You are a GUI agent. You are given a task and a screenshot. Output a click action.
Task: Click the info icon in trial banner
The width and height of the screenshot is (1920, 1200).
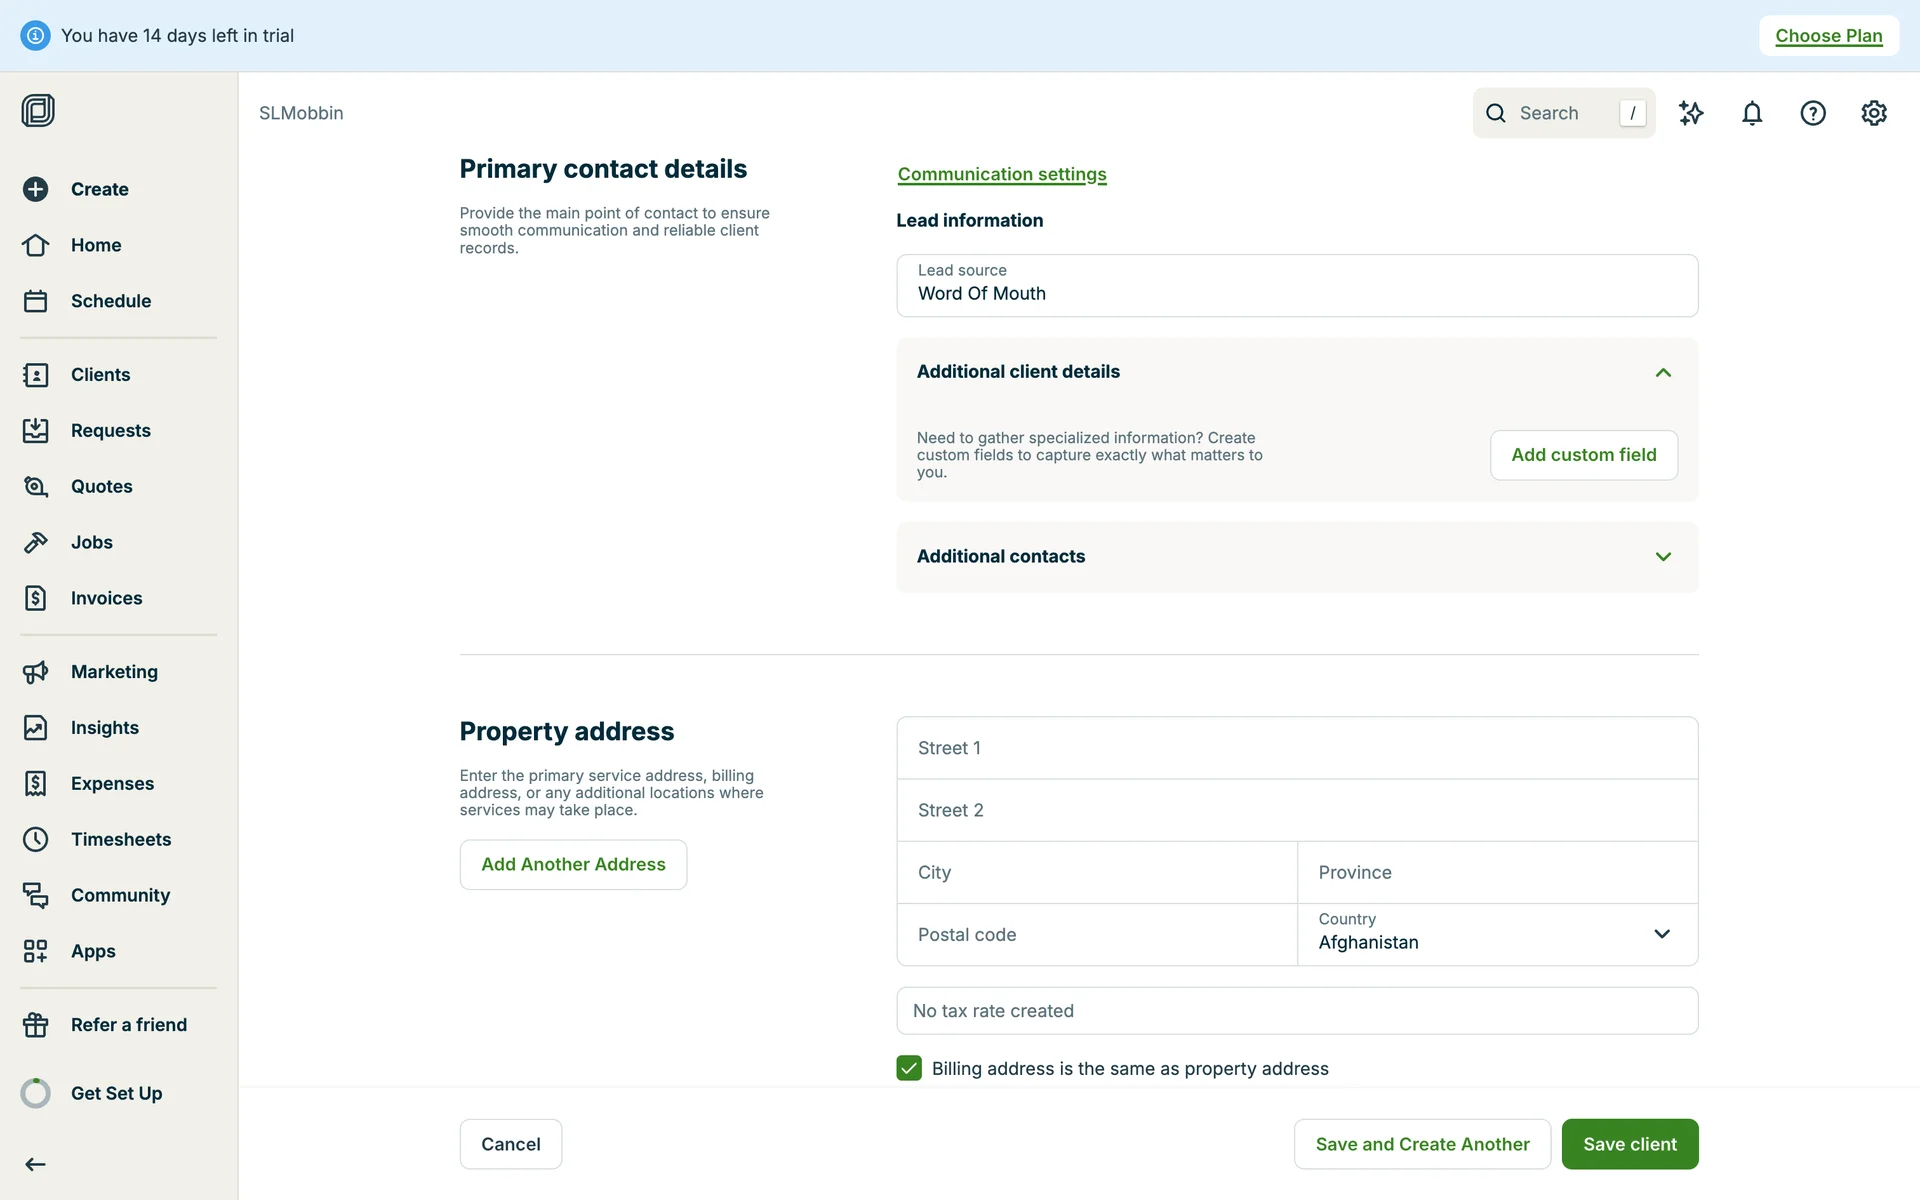35,36
